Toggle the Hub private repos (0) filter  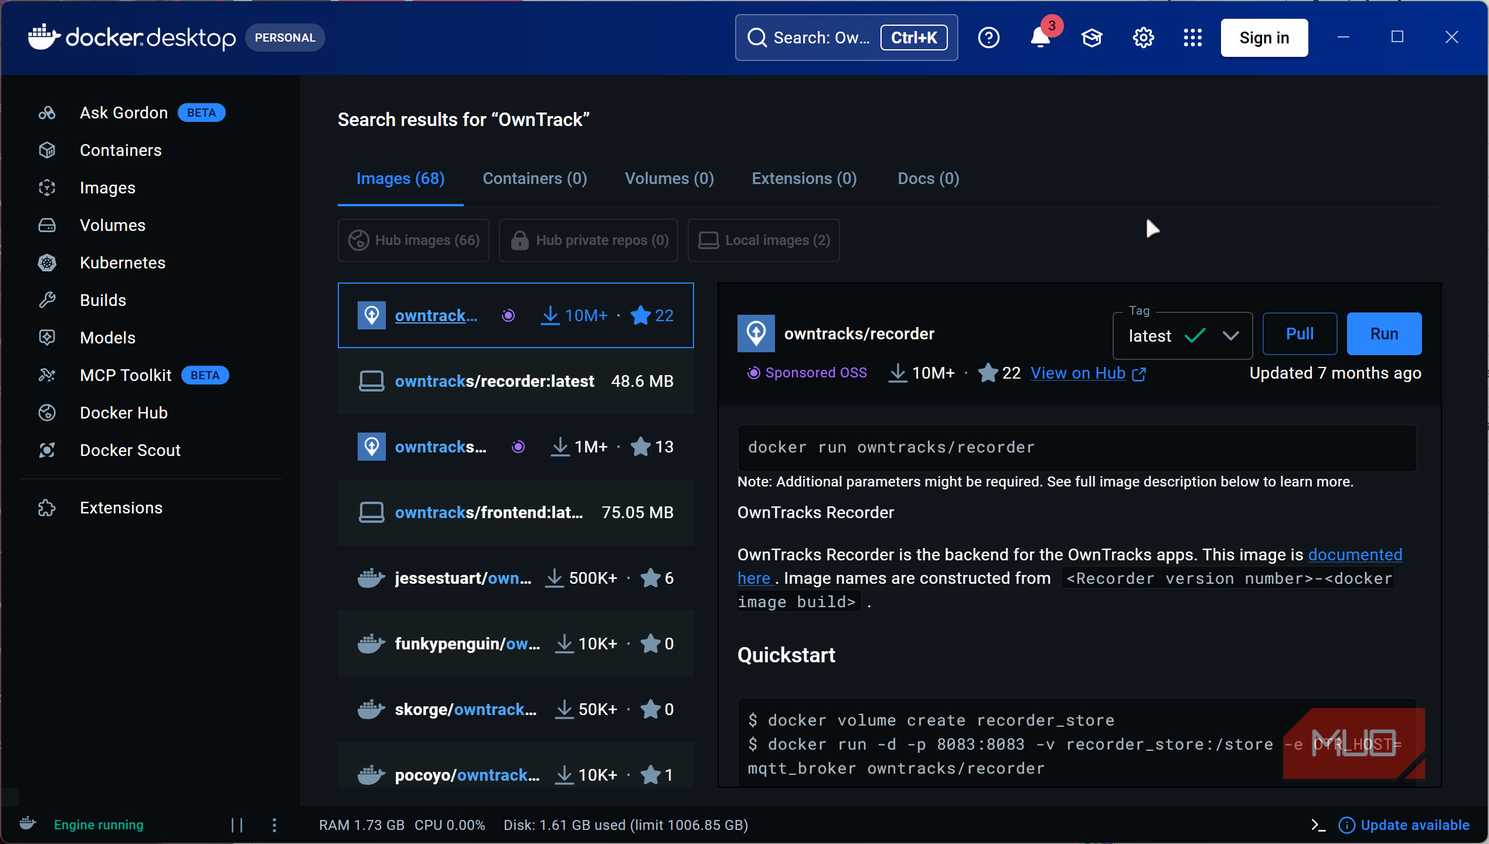pyautogui.click(x=588, y=240)
